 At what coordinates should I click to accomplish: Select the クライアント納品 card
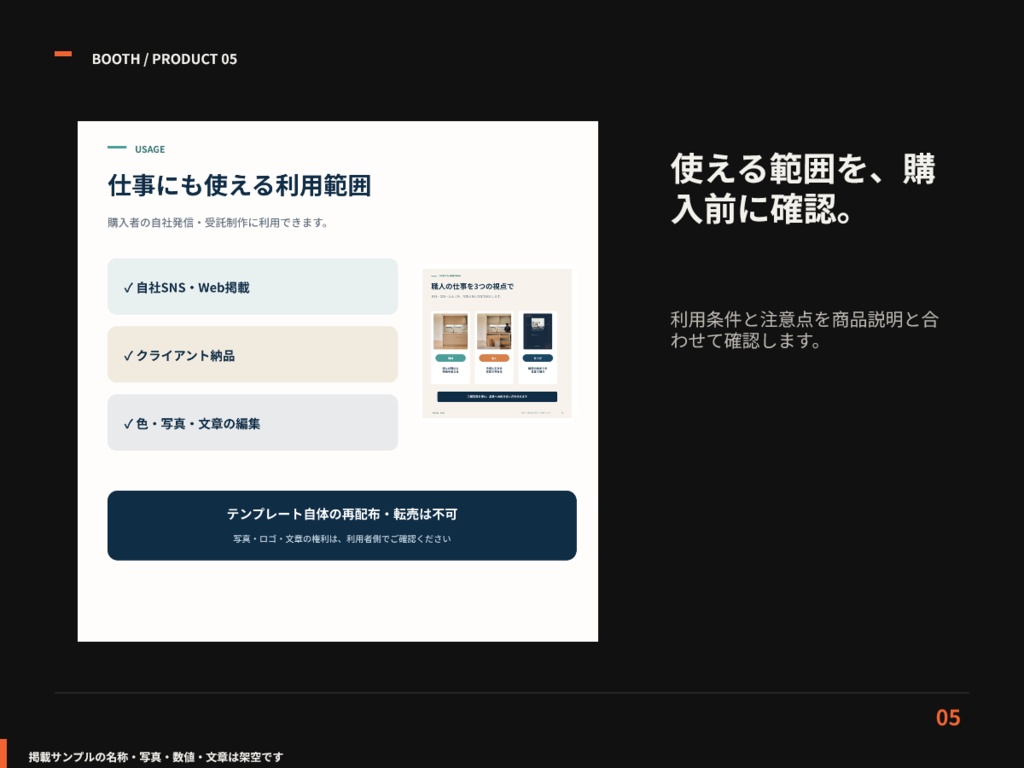(x=253, y=355)
